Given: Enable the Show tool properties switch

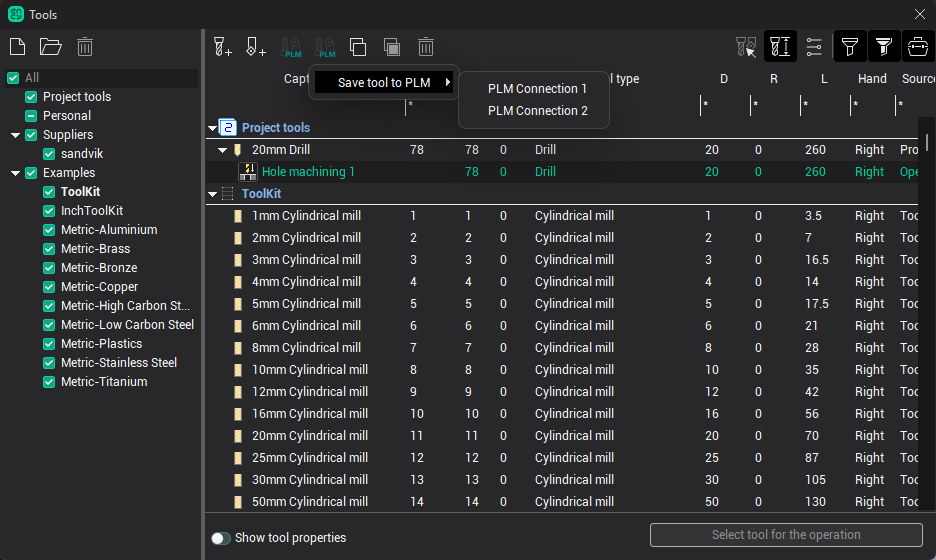Looking at the screenshot, I should (x=221, y=538).
